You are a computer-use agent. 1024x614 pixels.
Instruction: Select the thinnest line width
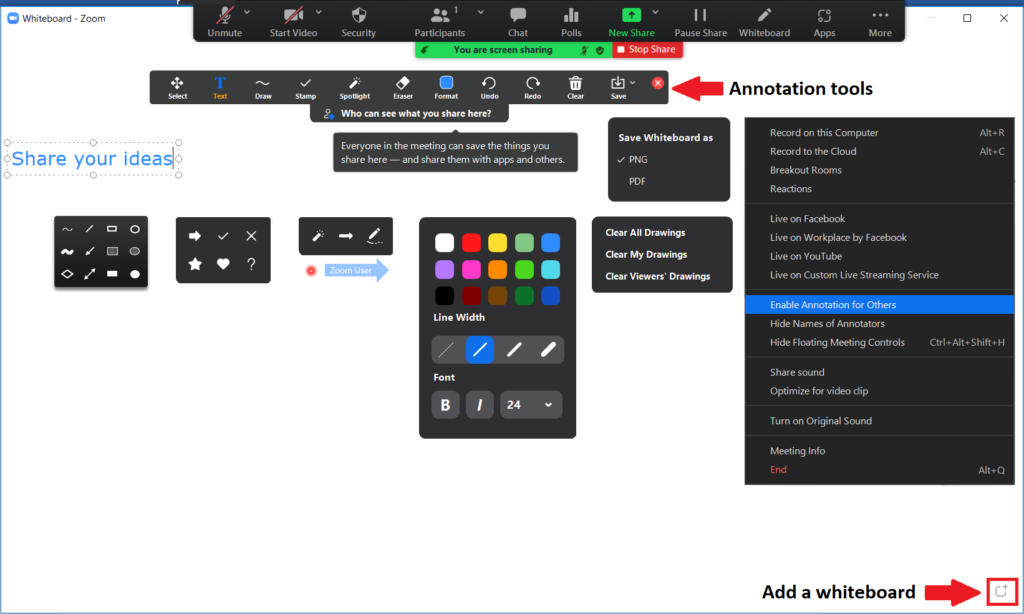(445, 350)
